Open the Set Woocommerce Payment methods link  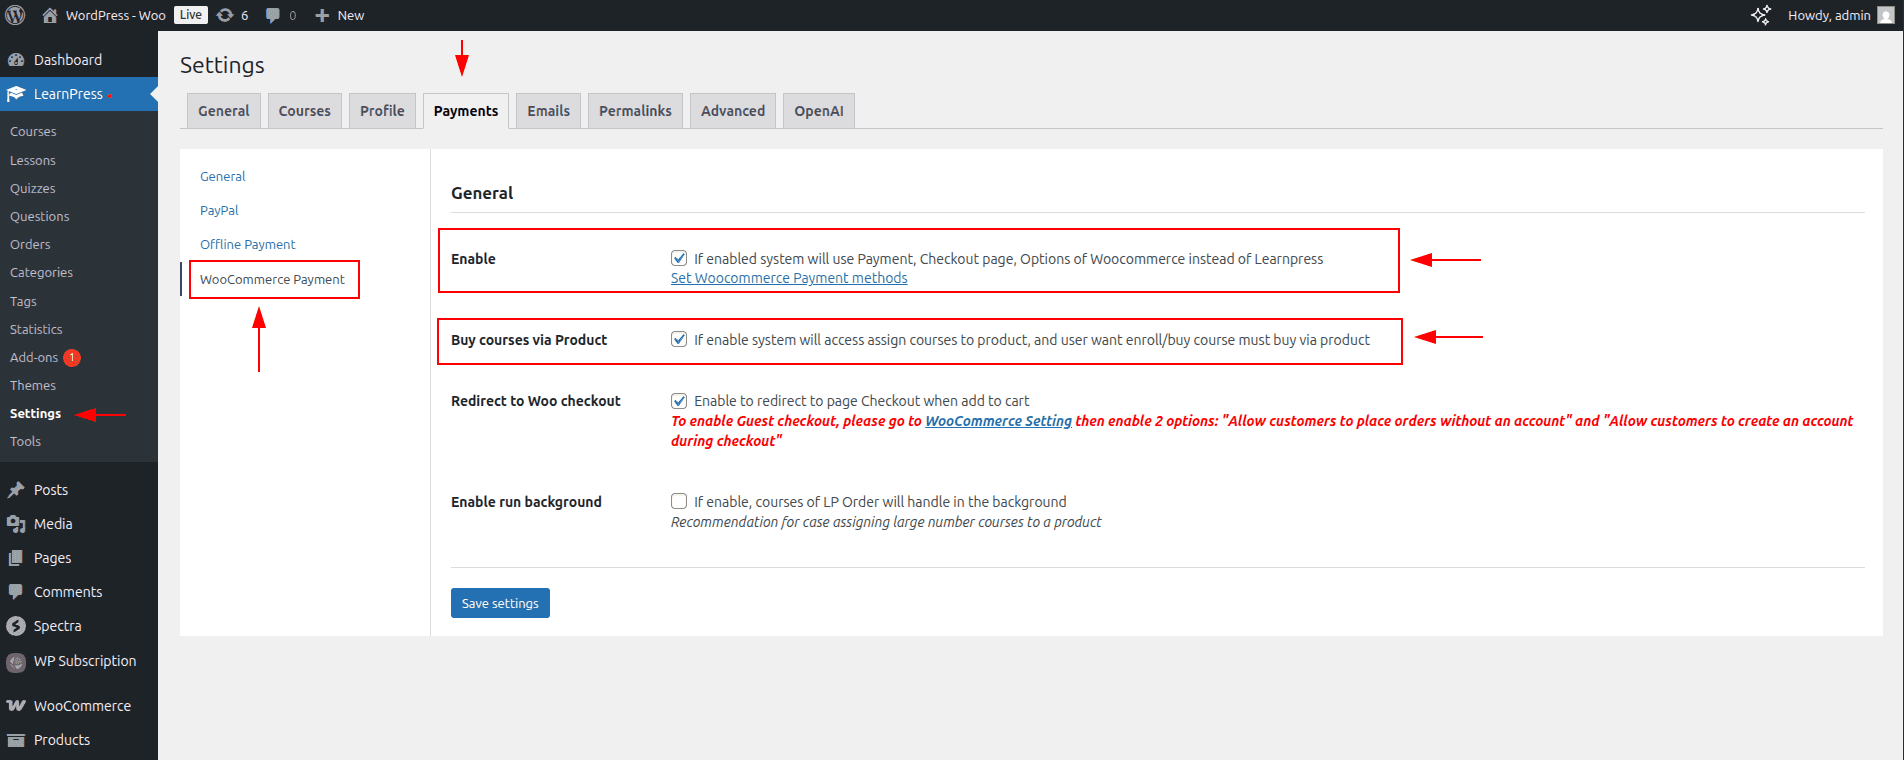(x=789, y=278)
